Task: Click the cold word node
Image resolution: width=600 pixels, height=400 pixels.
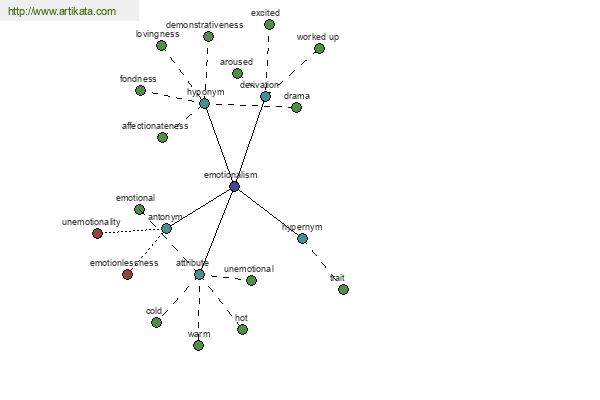Action: 156,323
